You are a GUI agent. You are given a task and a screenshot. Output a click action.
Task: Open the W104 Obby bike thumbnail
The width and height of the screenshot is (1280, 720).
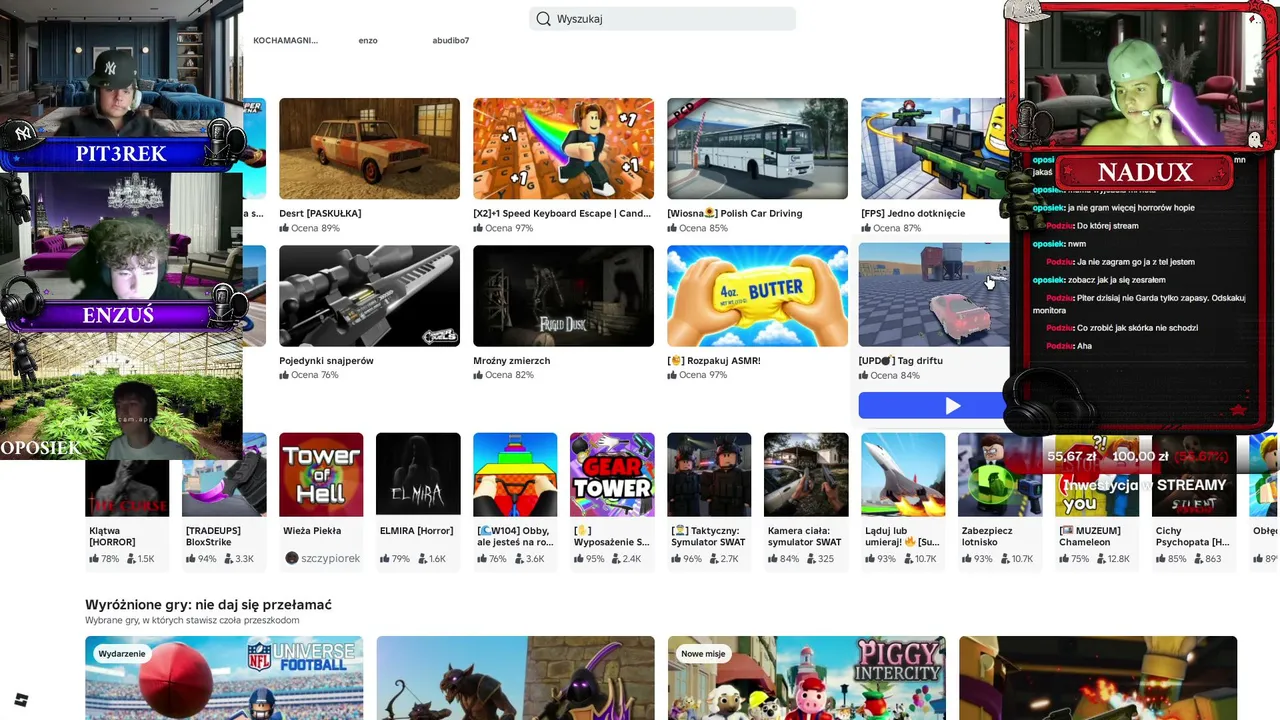tap(515, 474)
